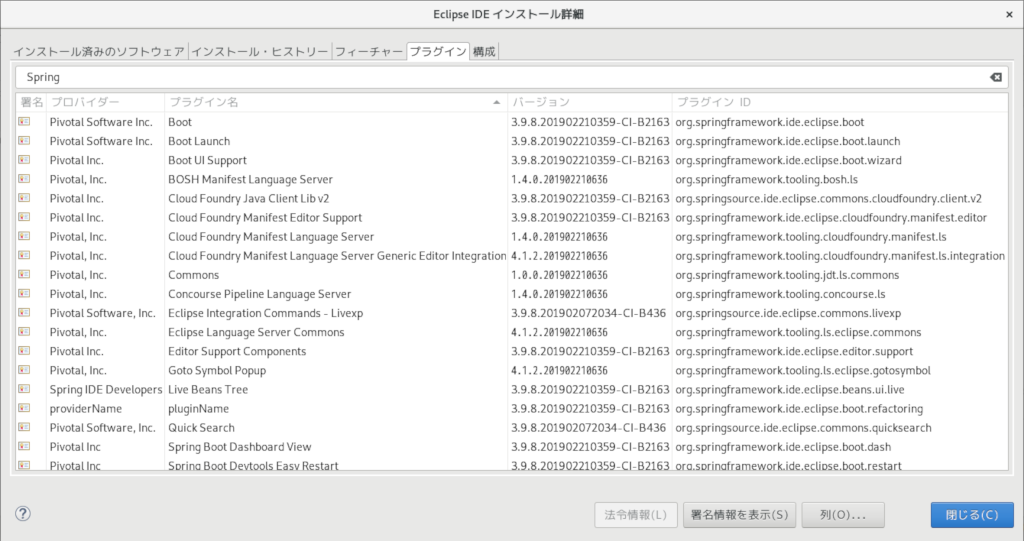
Task: Click signed icon of Goto Symbol Popup row
Action: (x=24, y=370)
